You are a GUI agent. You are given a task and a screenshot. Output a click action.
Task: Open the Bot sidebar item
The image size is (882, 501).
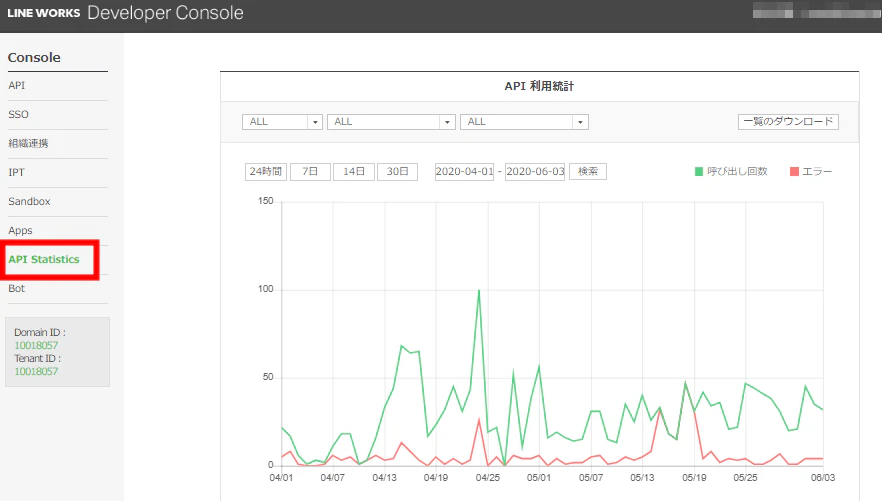(16, 288)
